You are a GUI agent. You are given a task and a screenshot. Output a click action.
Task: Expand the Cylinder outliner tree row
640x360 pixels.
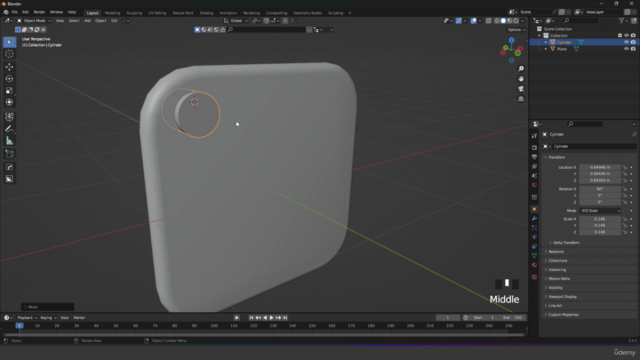(x=546, y=42)
